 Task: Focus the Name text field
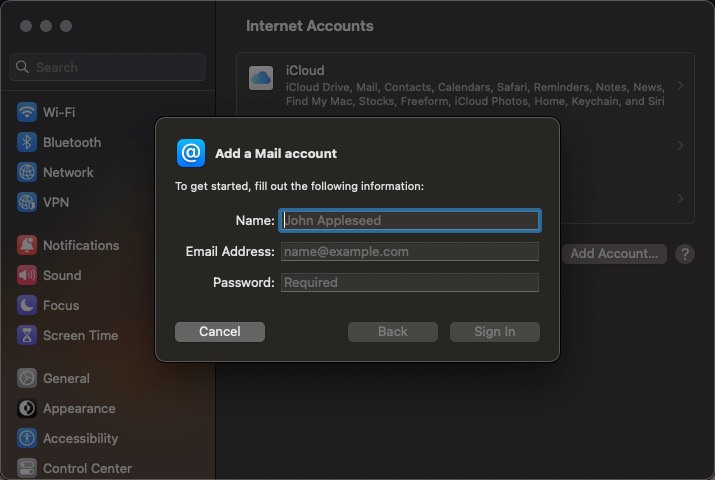[x=410, y=221]
